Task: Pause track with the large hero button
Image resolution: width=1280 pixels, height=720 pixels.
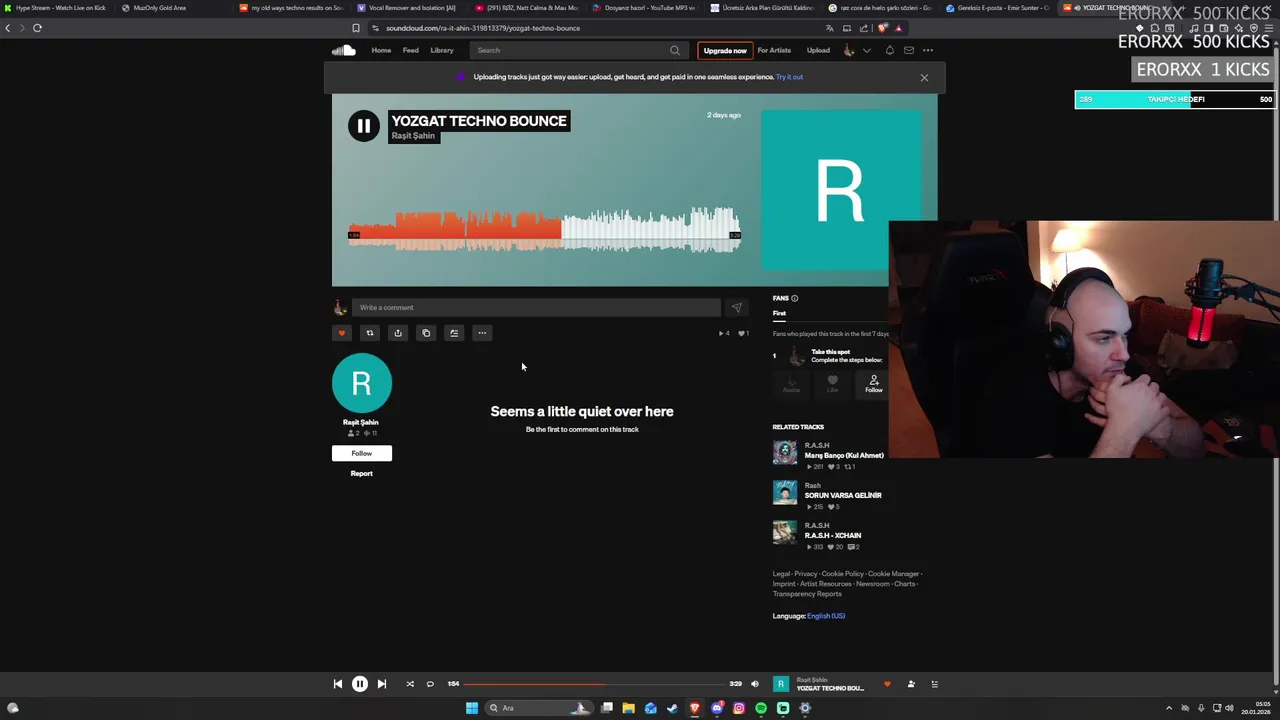Action: click(x=364, y=126)
